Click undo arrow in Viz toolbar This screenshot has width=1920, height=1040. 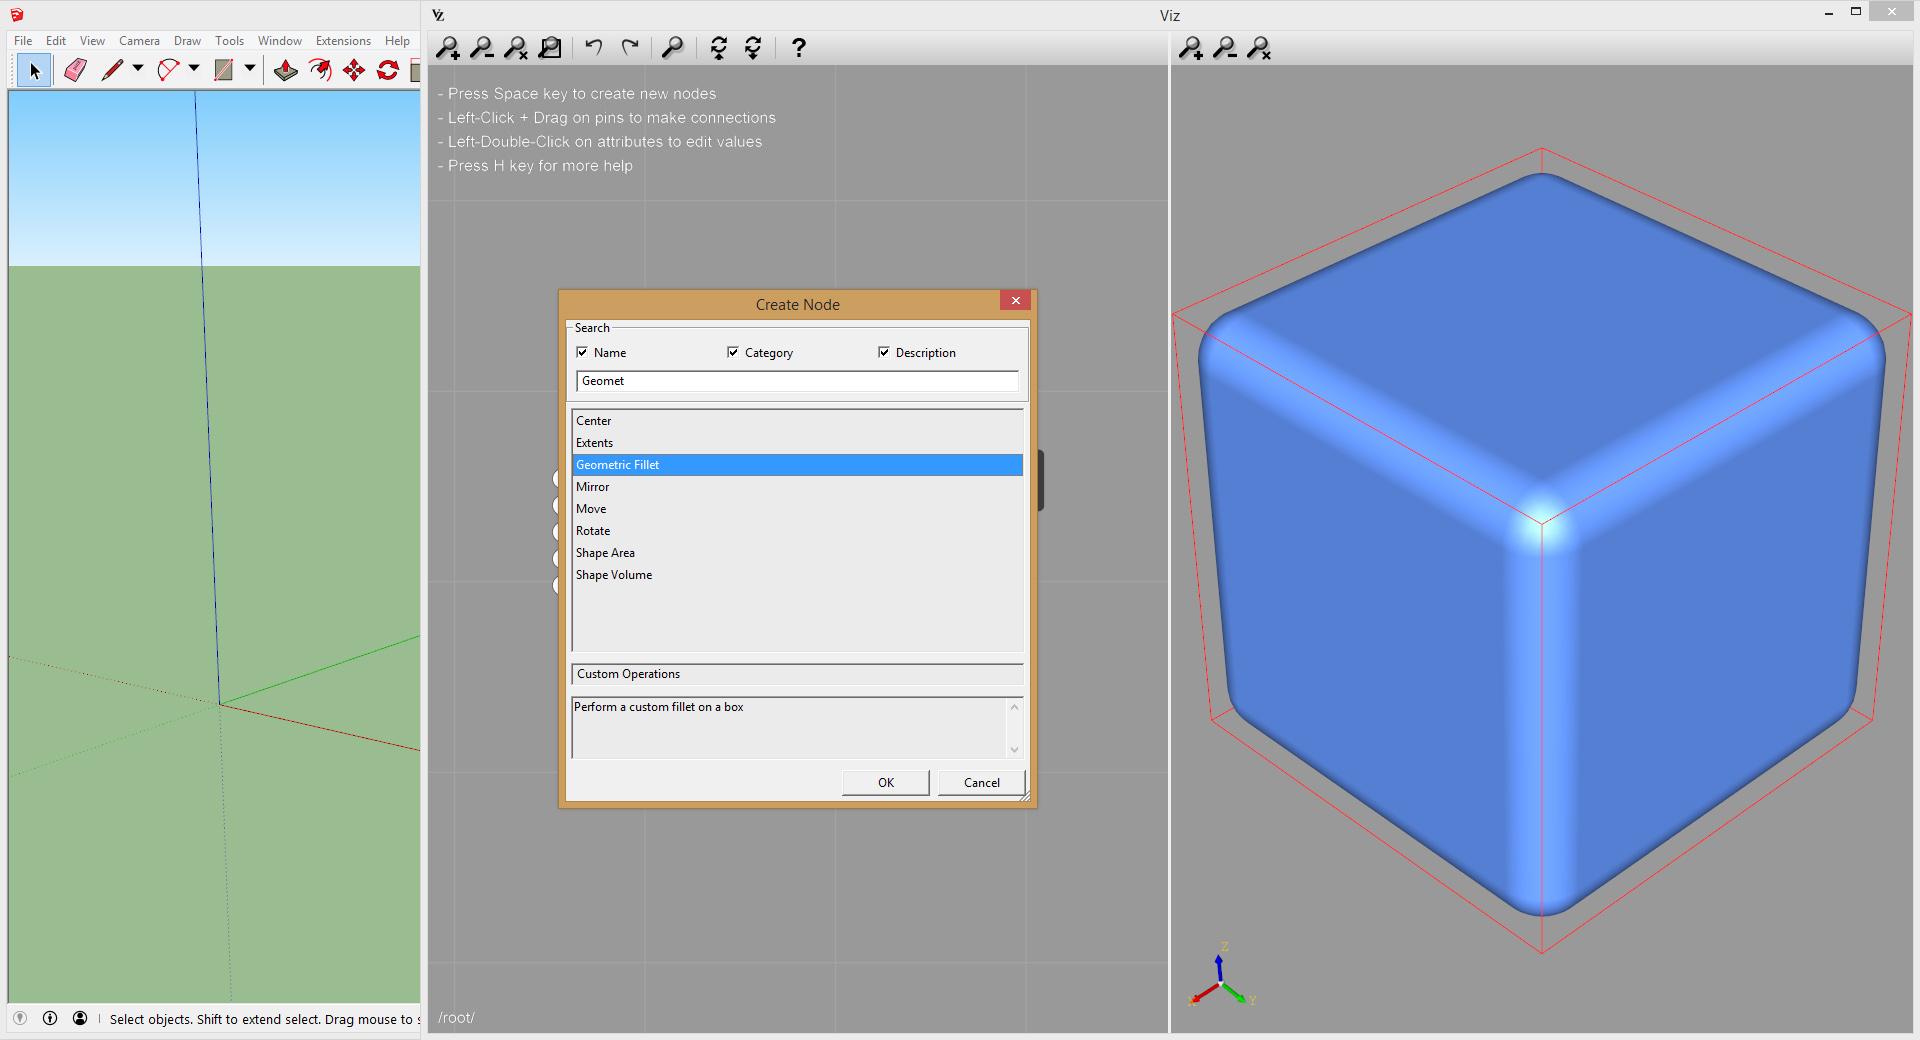pos(594,48)
